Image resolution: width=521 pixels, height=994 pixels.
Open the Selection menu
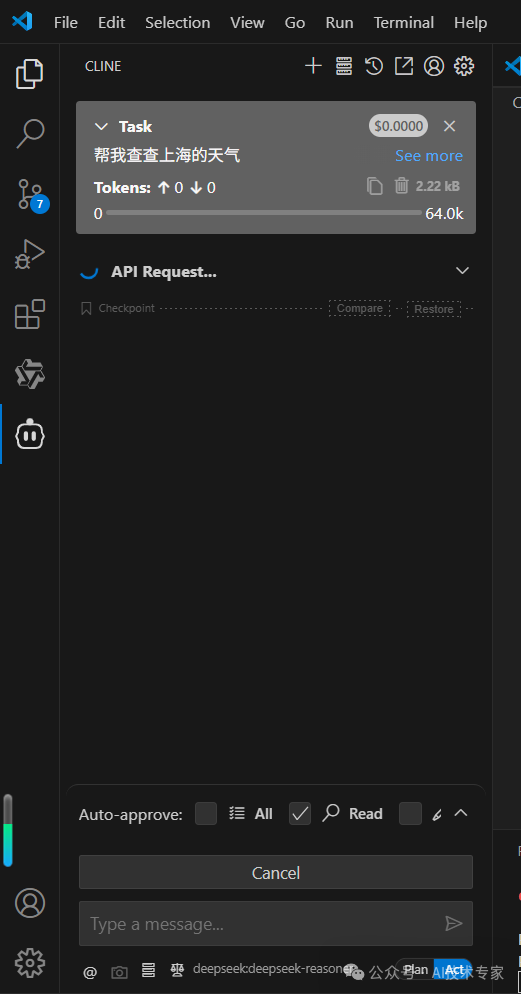[x=177, y=22]
